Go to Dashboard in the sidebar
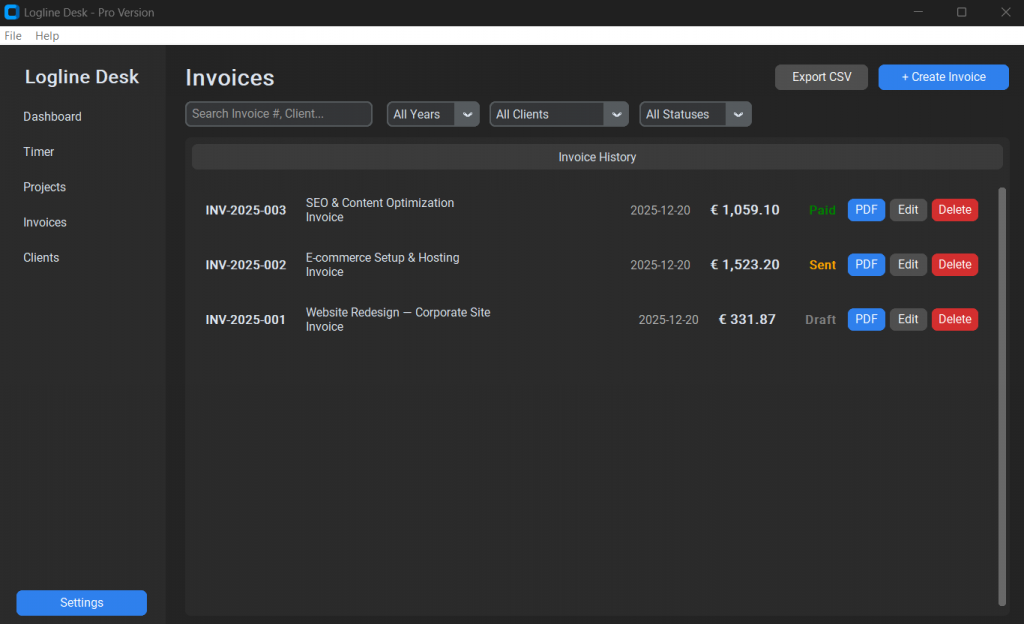Viewport: 1024px width, 624px height. click(53, 117)
